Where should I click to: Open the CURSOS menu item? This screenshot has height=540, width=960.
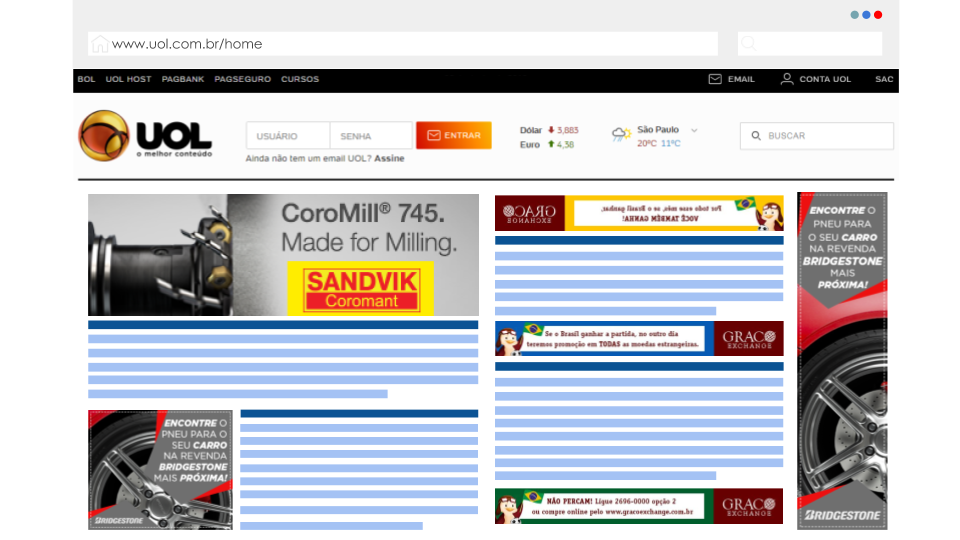point(300,79)
